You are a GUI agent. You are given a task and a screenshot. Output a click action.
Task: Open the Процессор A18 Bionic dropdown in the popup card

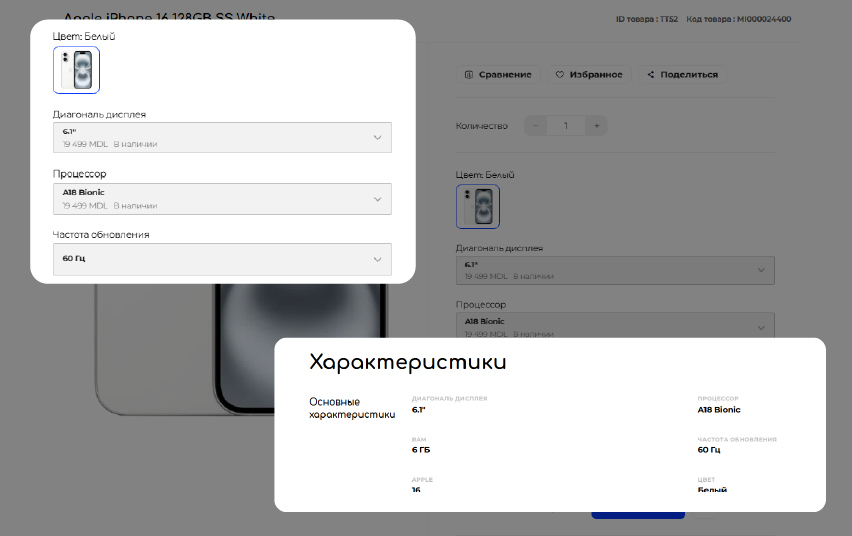[x=222, y=199]
